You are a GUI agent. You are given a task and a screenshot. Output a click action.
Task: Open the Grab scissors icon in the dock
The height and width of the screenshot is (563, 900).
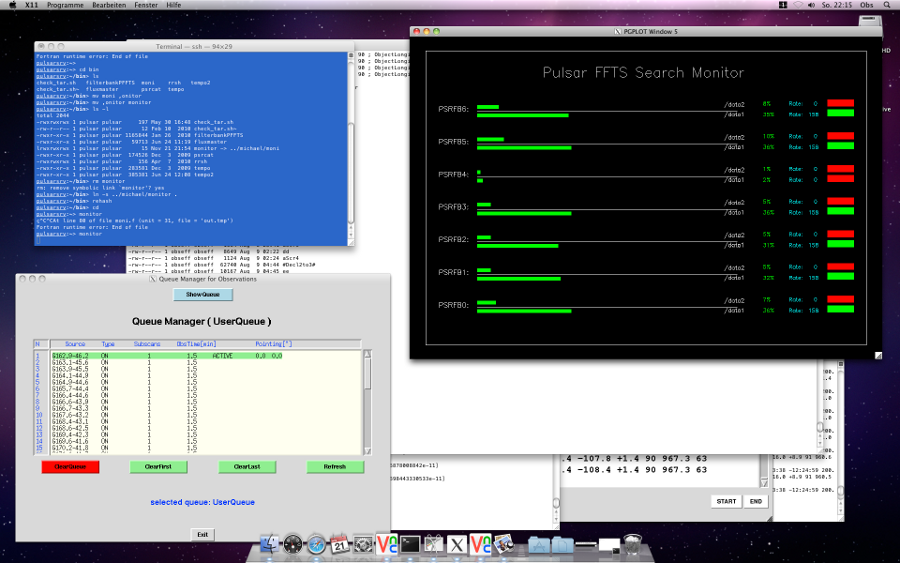point(433,544)
